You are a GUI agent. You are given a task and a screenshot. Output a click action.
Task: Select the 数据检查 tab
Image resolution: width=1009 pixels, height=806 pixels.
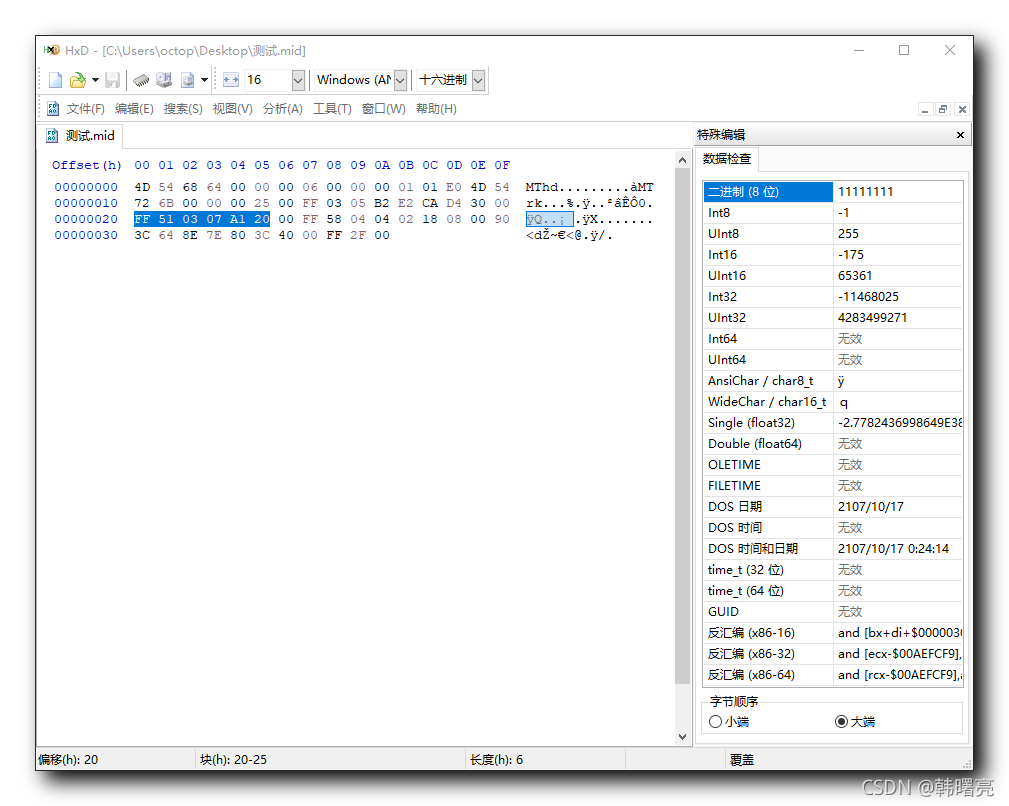click(x=727, y=159)
